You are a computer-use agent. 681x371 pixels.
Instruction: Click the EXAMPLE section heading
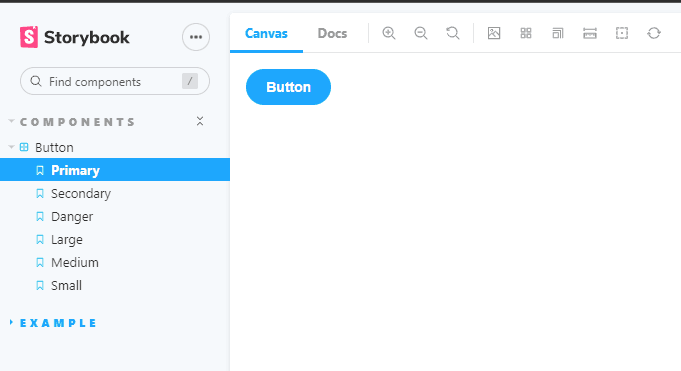pos(58,323)
